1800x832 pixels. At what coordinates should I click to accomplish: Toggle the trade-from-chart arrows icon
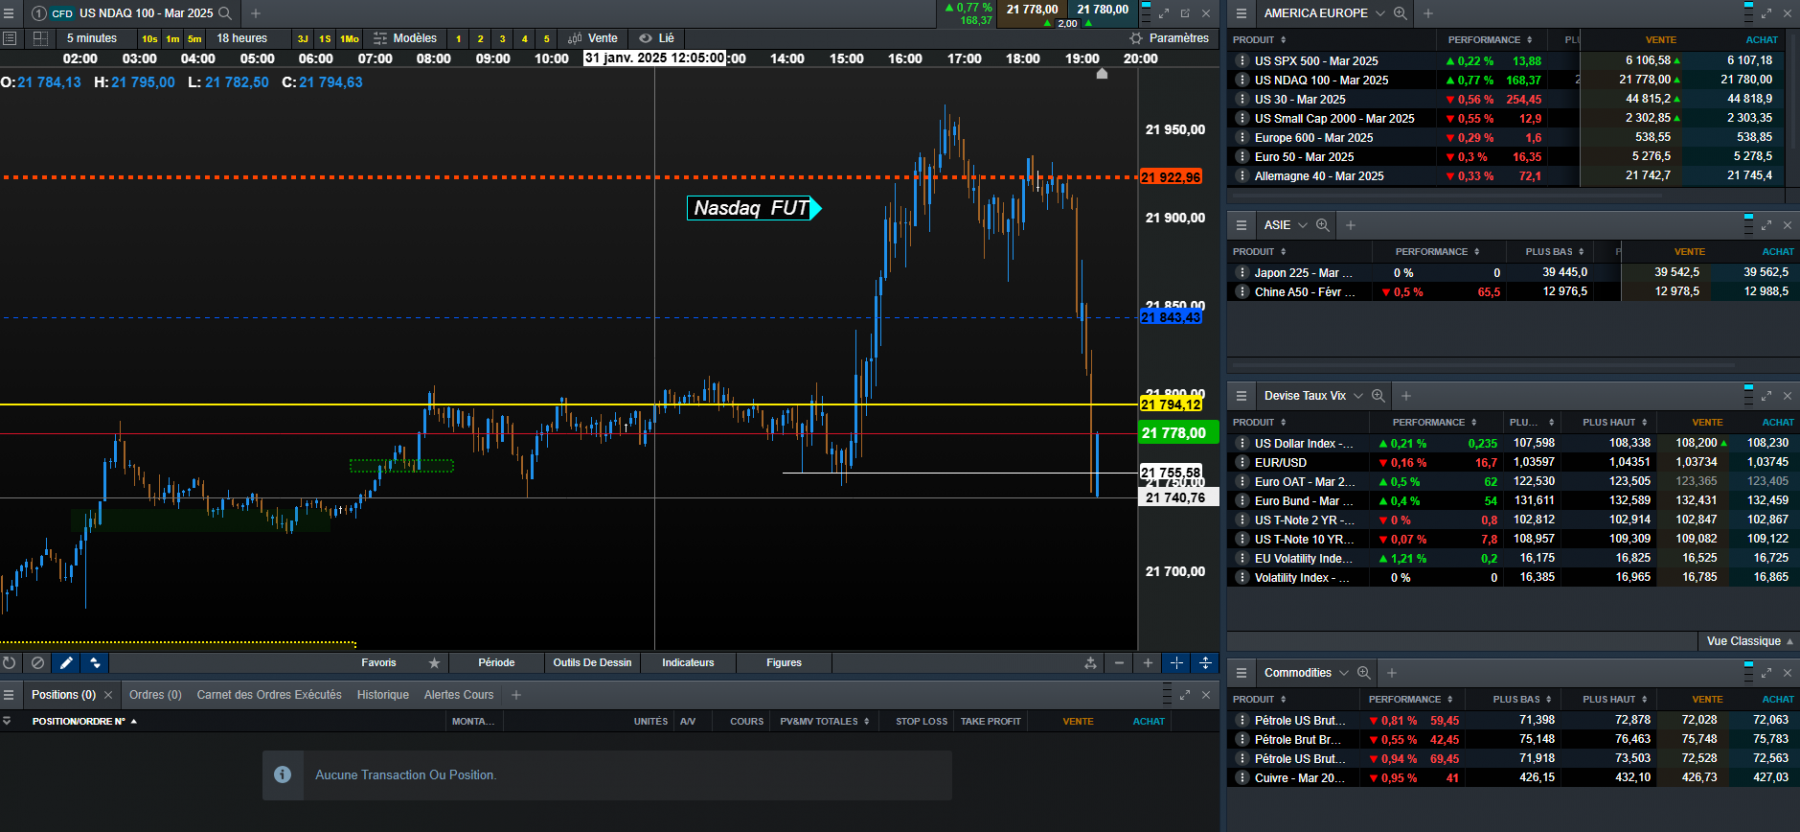click(x=95, y=662)
